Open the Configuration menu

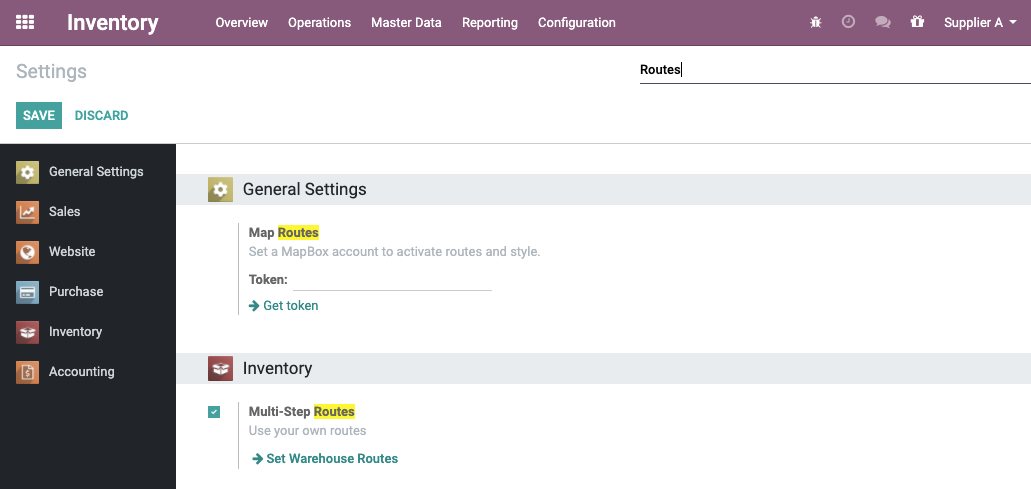[576, 22]
